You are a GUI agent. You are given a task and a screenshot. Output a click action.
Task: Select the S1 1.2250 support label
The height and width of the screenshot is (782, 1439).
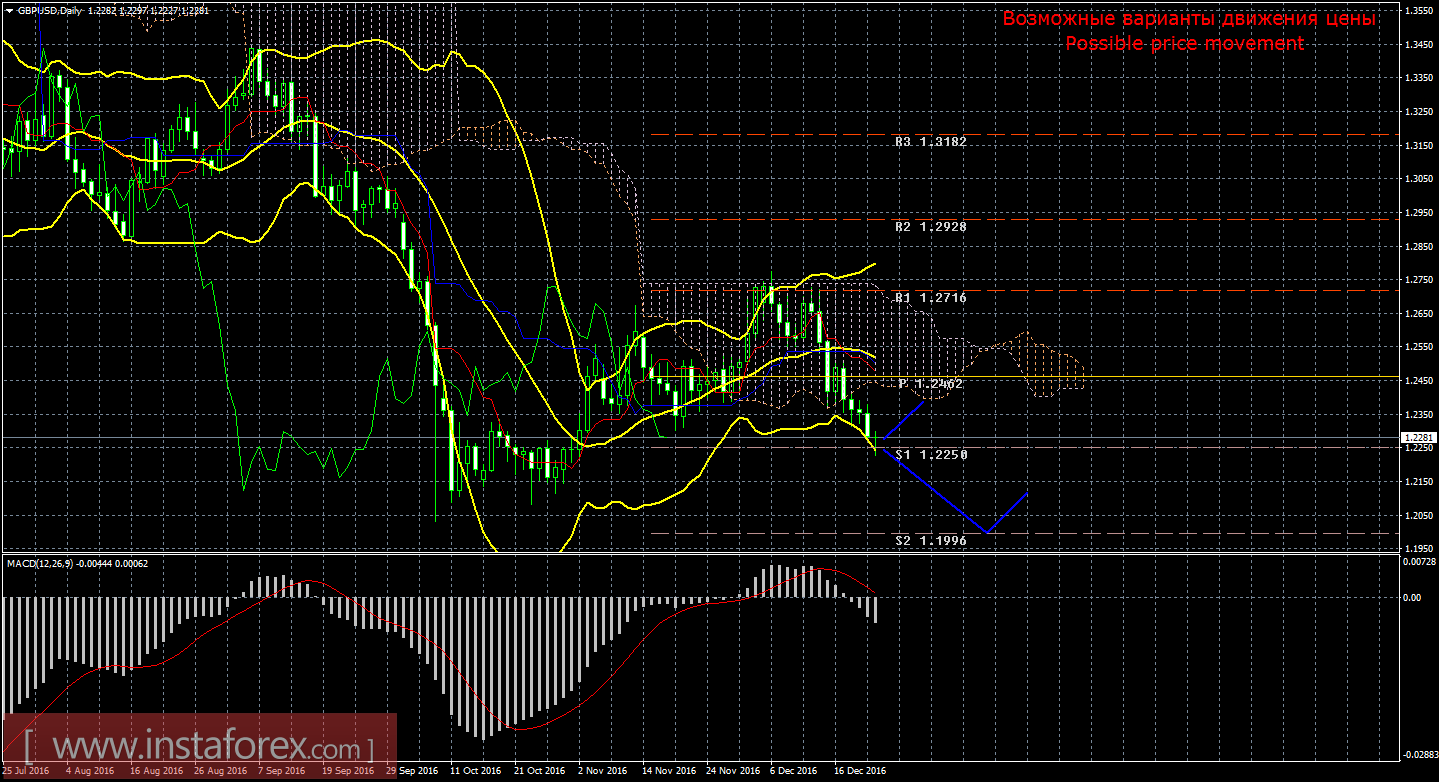tap(931, 454)
